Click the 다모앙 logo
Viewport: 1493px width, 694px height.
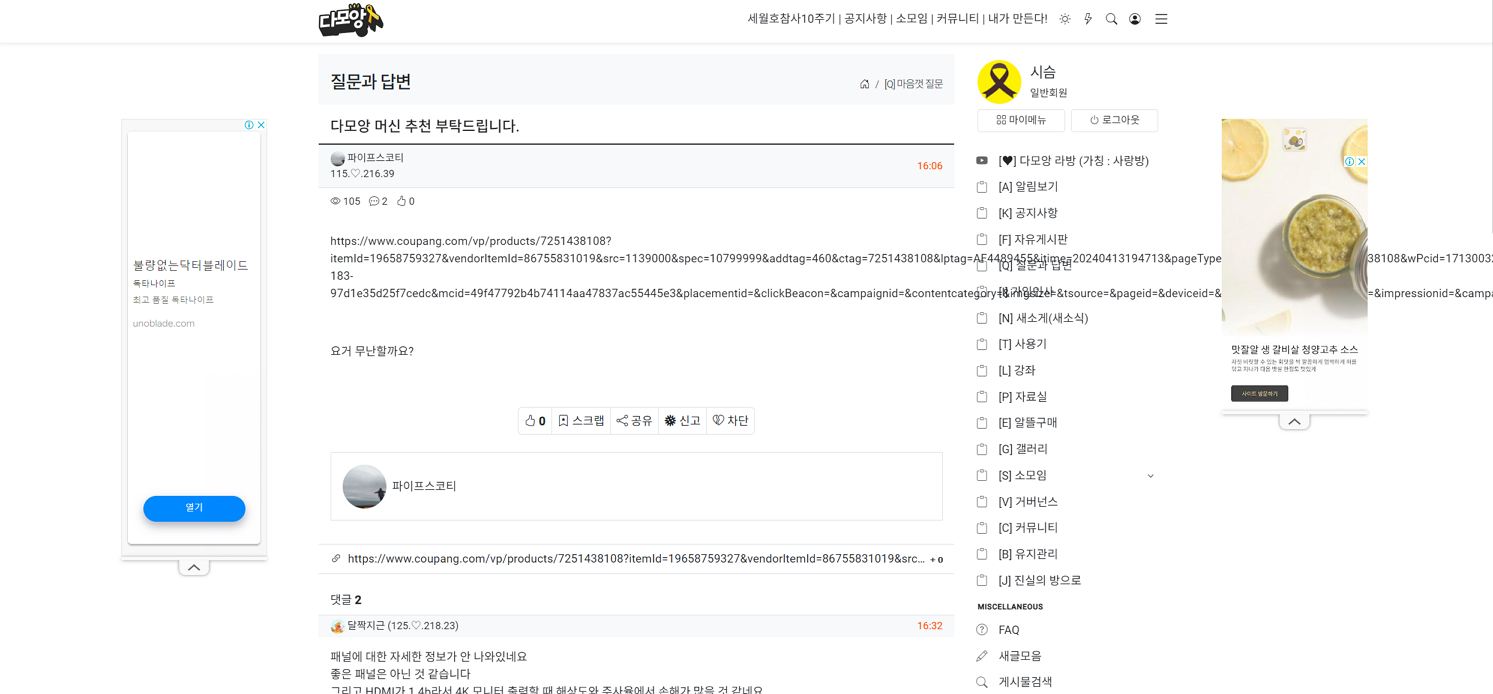[351, 20]
